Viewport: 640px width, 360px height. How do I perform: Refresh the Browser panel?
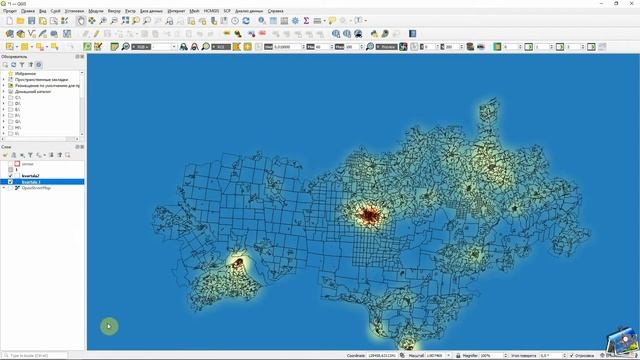[13, 65]
